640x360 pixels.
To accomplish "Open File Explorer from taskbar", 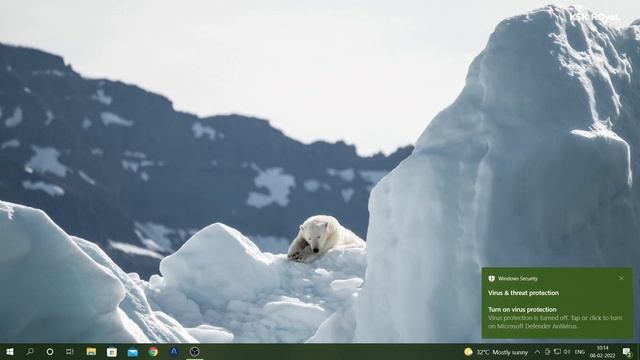I will (91, 352).
